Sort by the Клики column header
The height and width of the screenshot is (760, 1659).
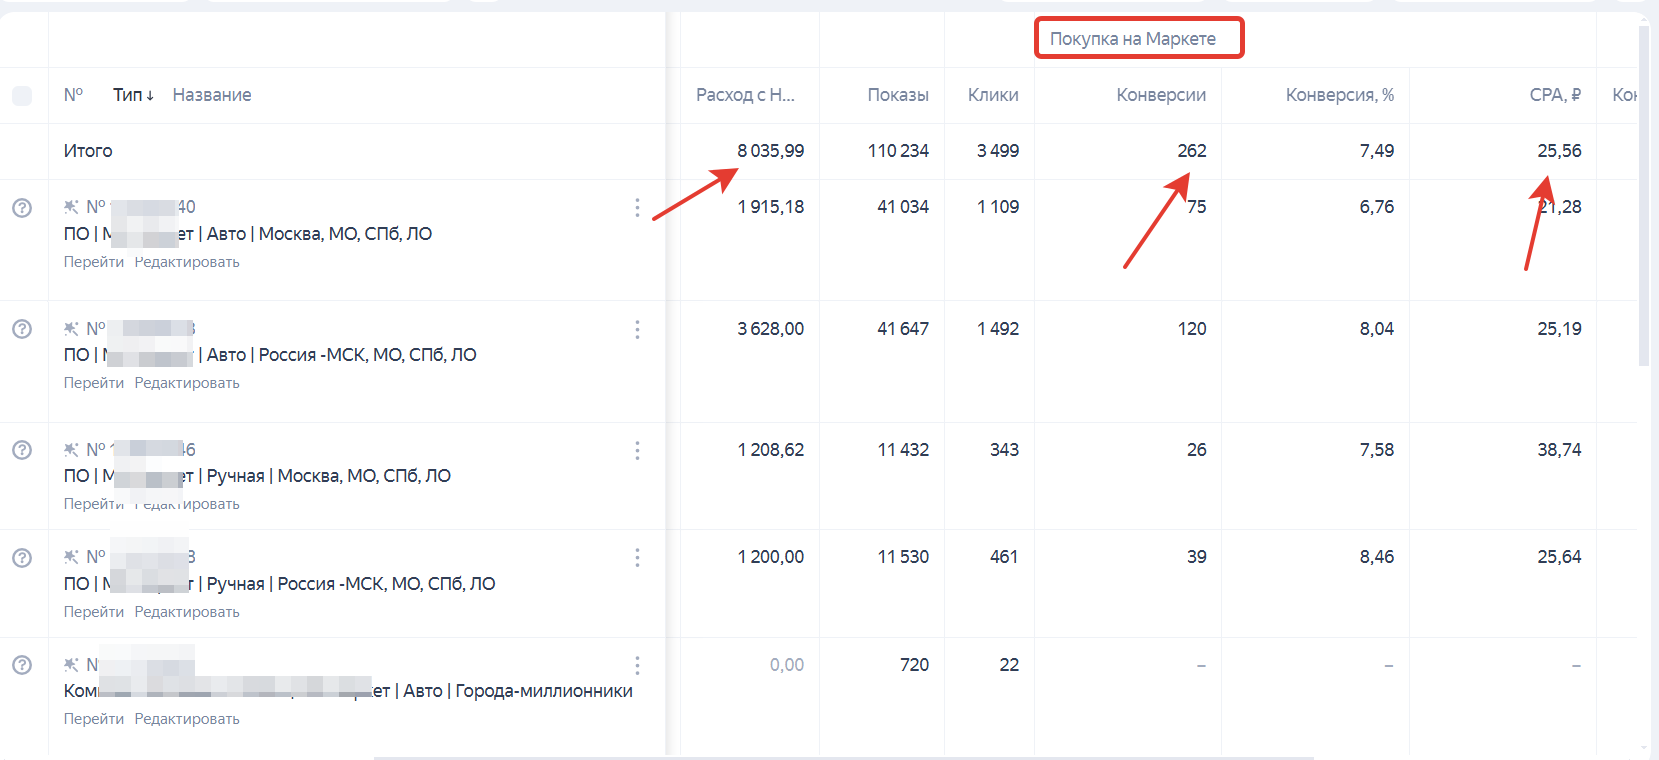pyautogui.click(x=993, y=95)
